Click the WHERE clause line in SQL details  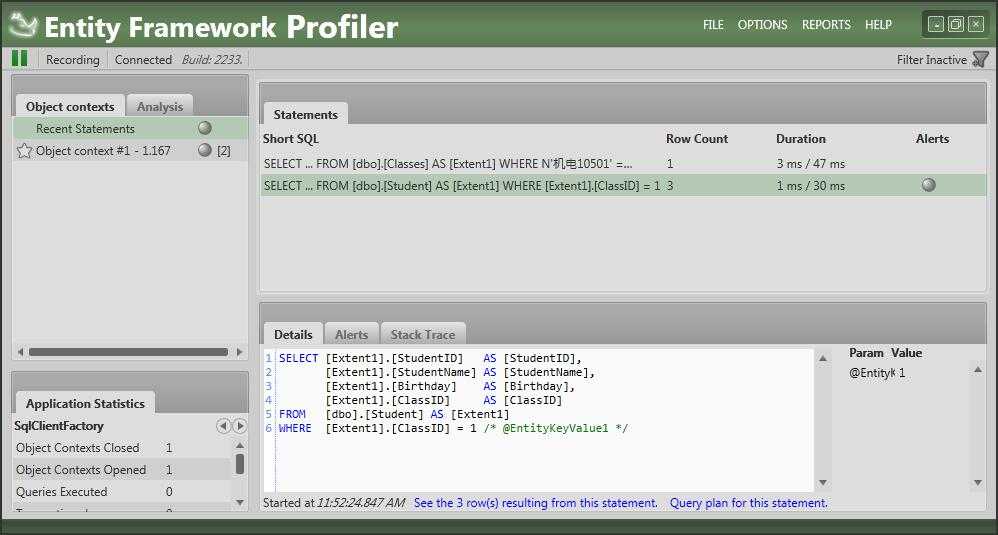pos(453,428)
